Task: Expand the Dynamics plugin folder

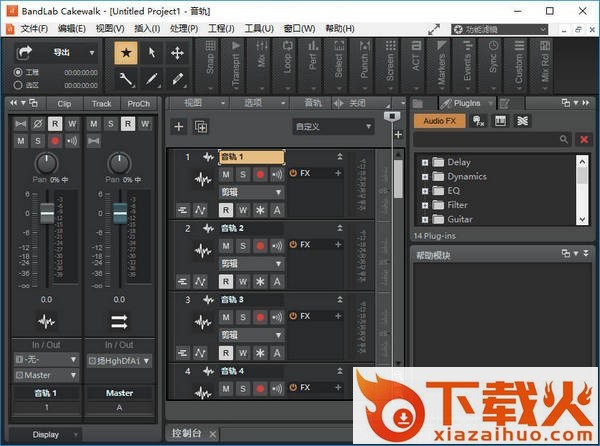Action: (425, 177)
